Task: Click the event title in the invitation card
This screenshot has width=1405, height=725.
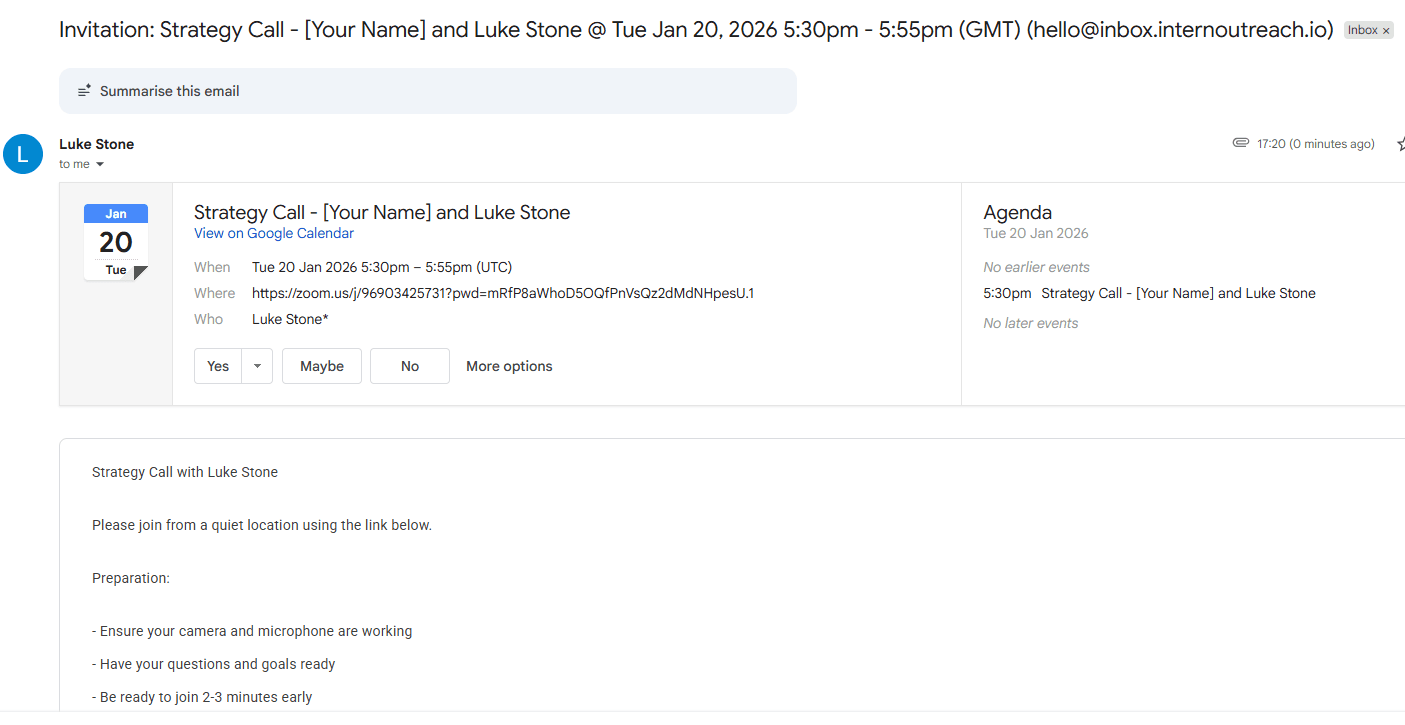Action: coord(382,212)
